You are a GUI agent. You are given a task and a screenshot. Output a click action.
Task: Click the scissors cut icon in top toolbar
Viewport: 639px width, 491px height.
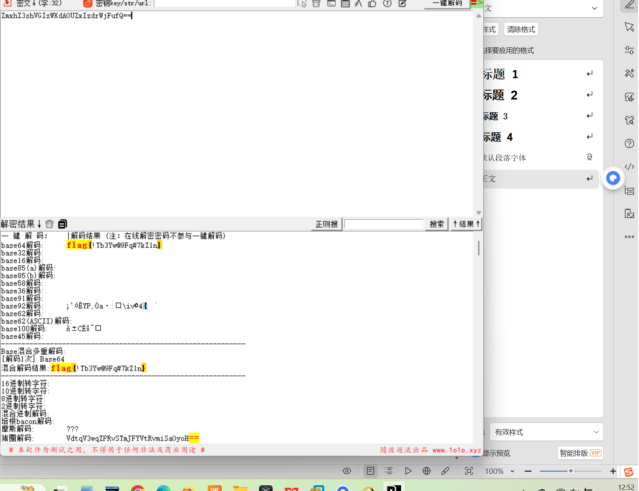pos(358,4)
